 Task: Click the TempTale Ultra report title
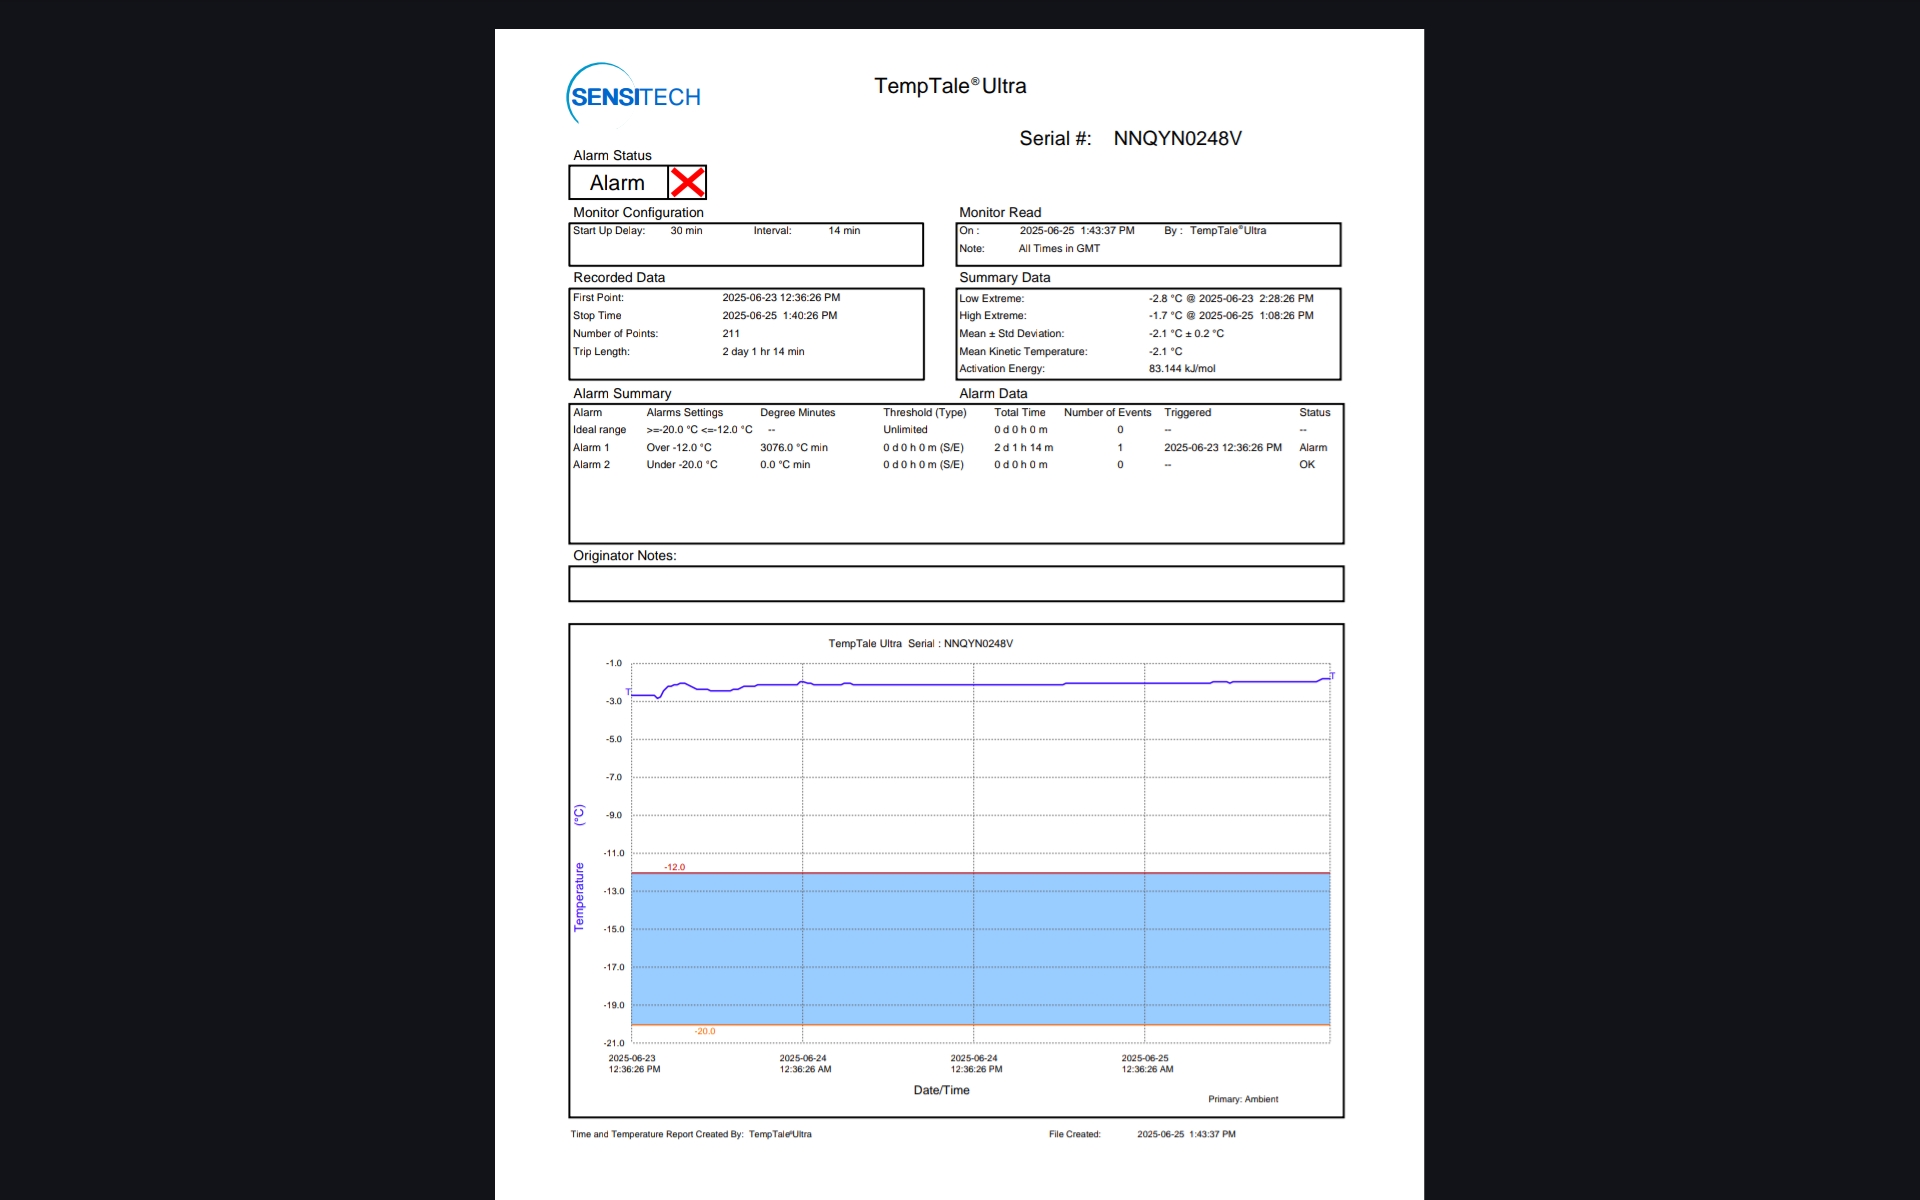[x=950, y=86]
